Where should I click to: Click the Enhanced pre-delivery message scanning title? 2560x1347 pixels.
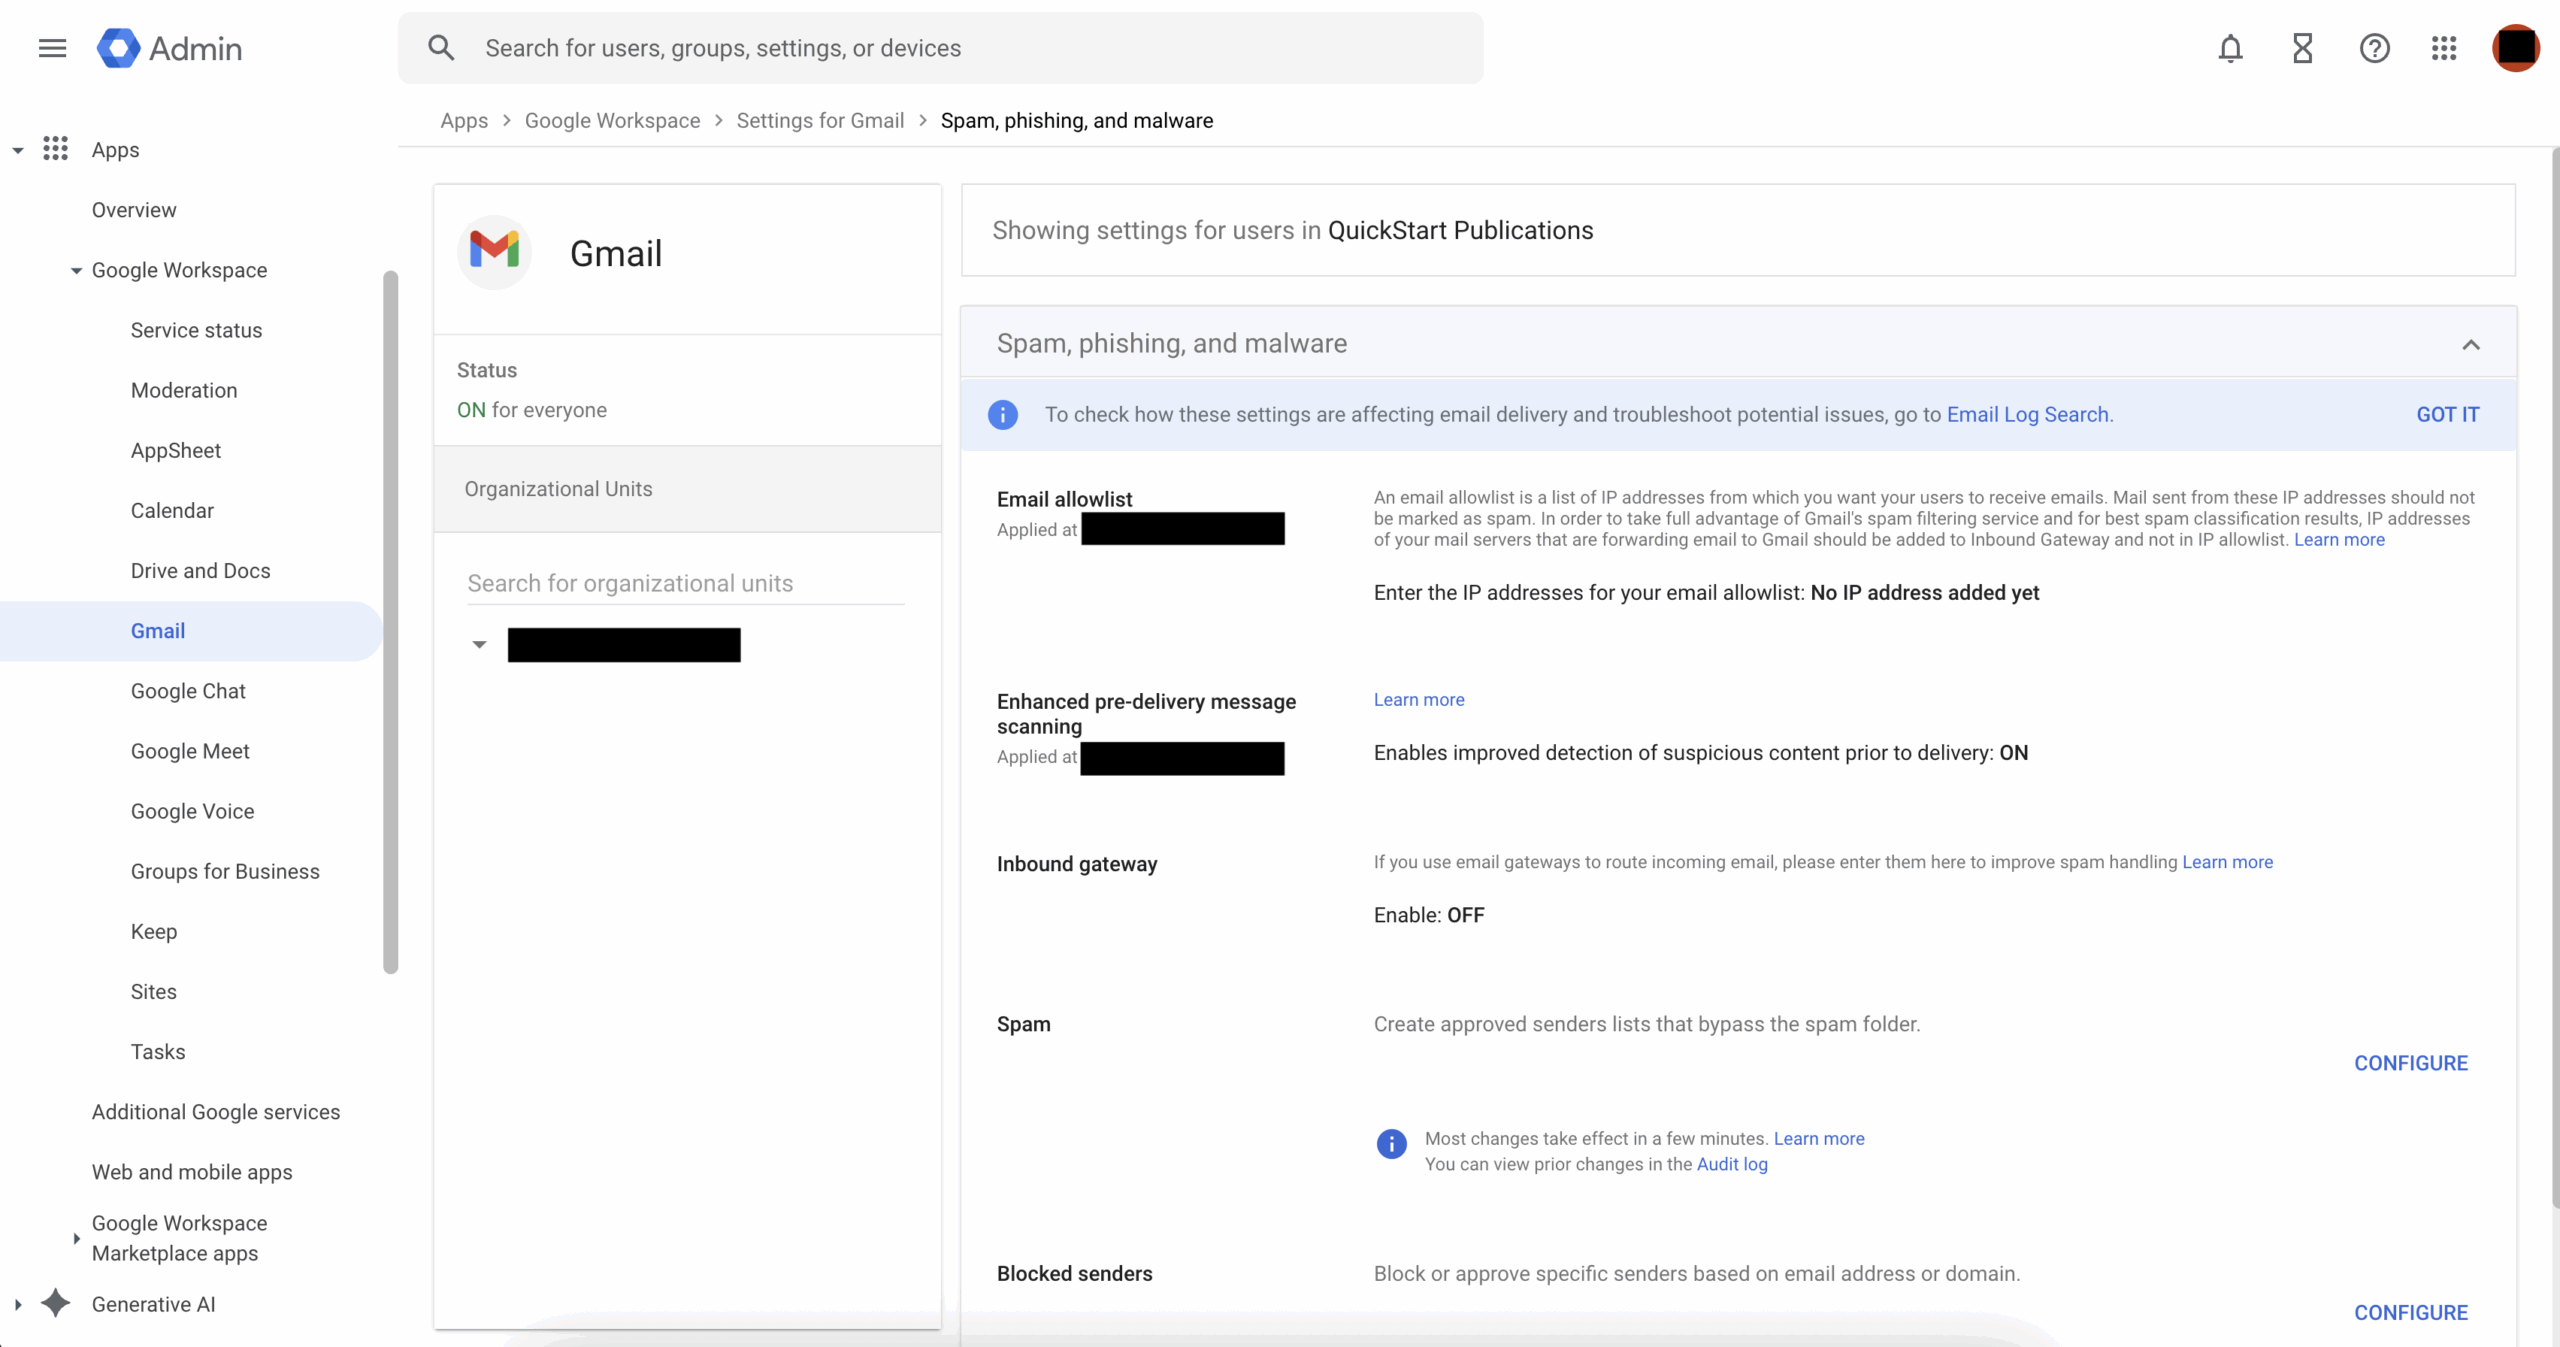tap(1146, 713)
